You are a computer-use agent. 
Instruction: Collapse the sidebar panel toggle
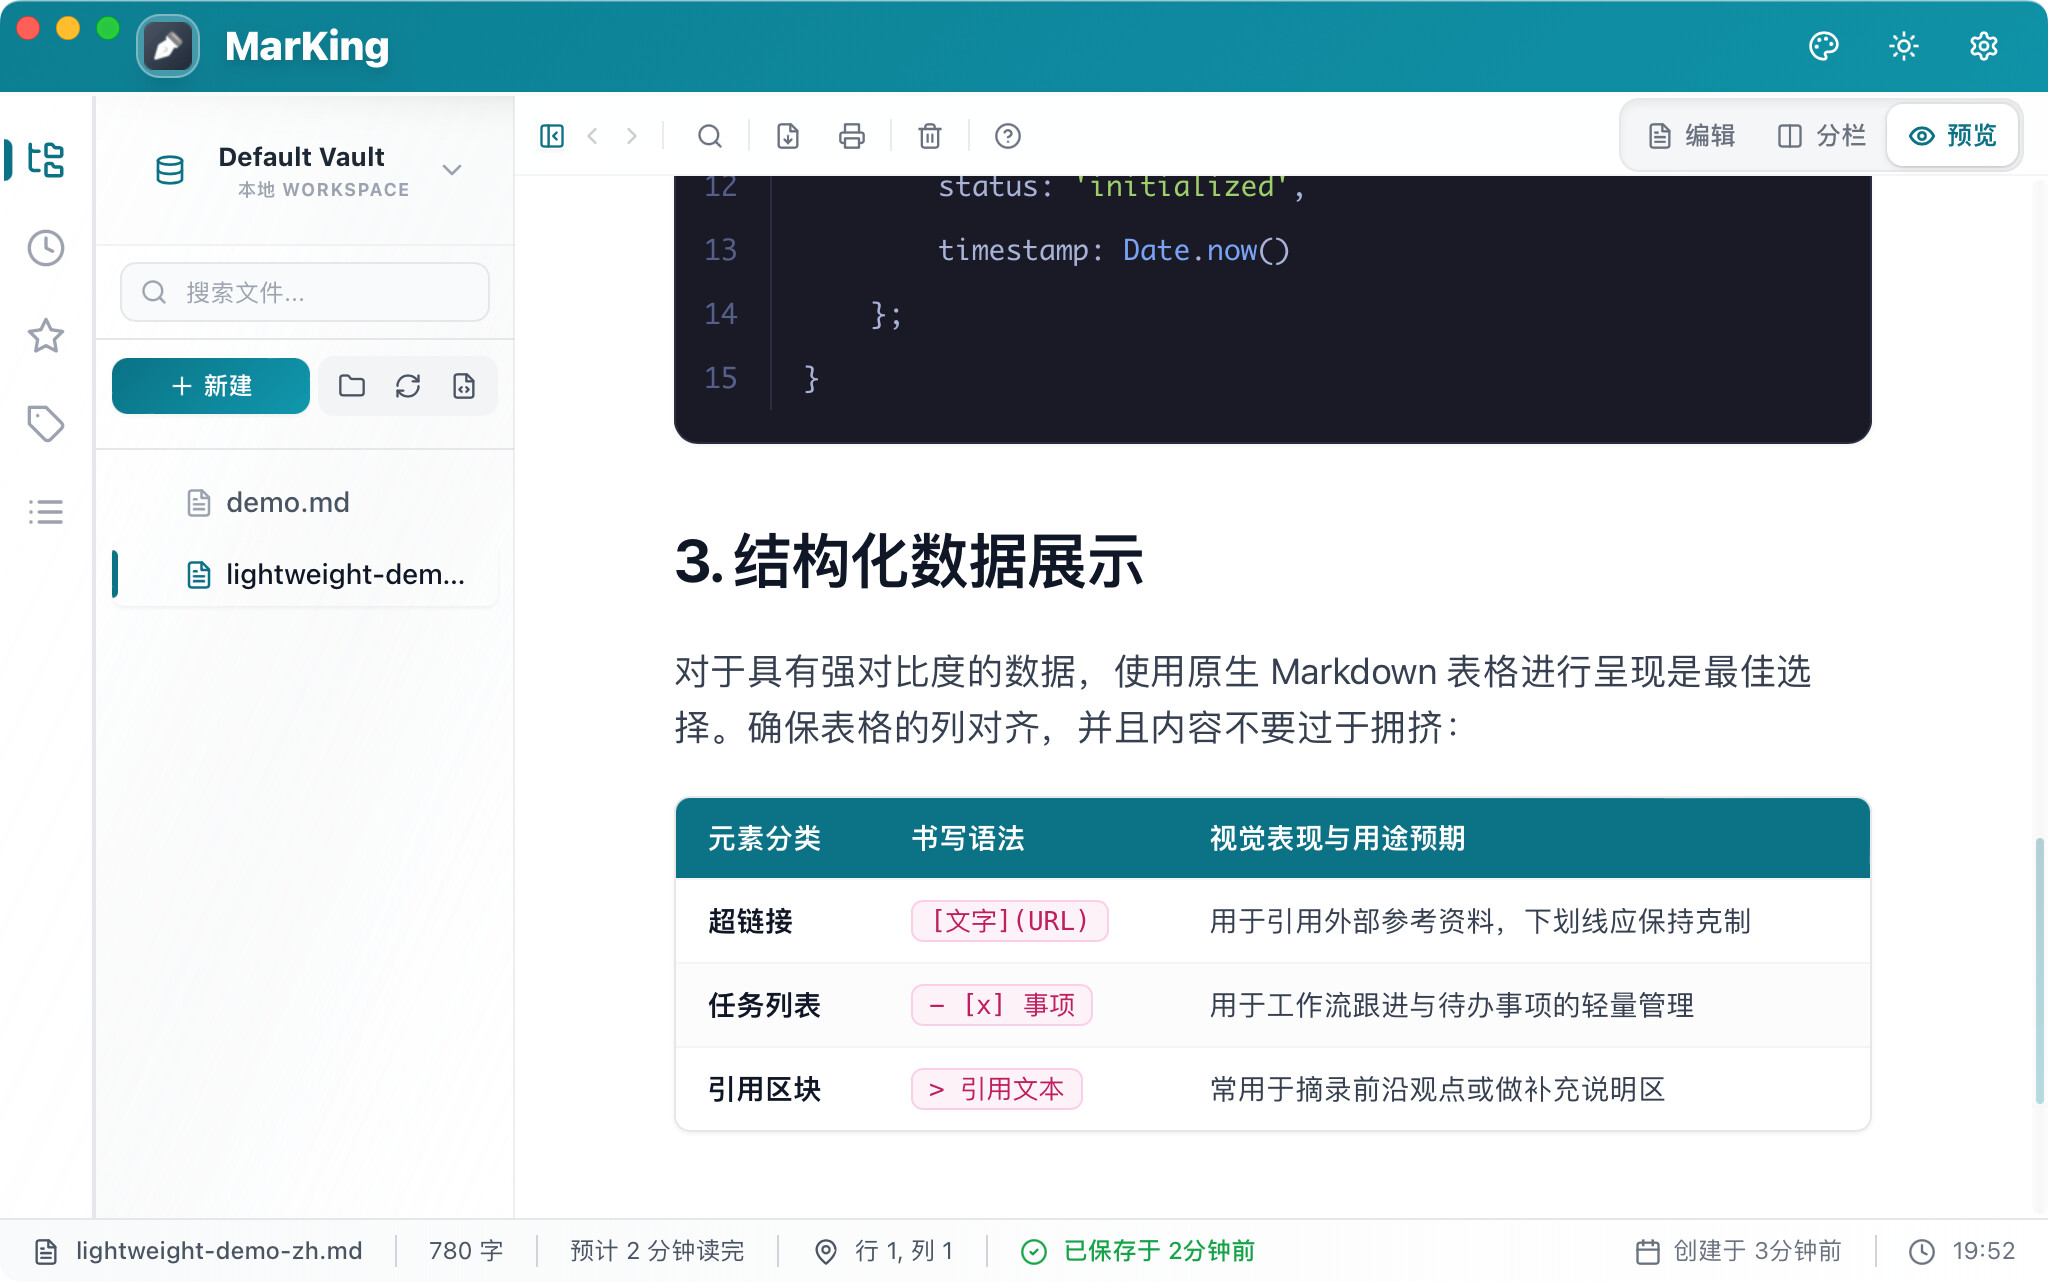pyautogui.click(x=552, y=136)
